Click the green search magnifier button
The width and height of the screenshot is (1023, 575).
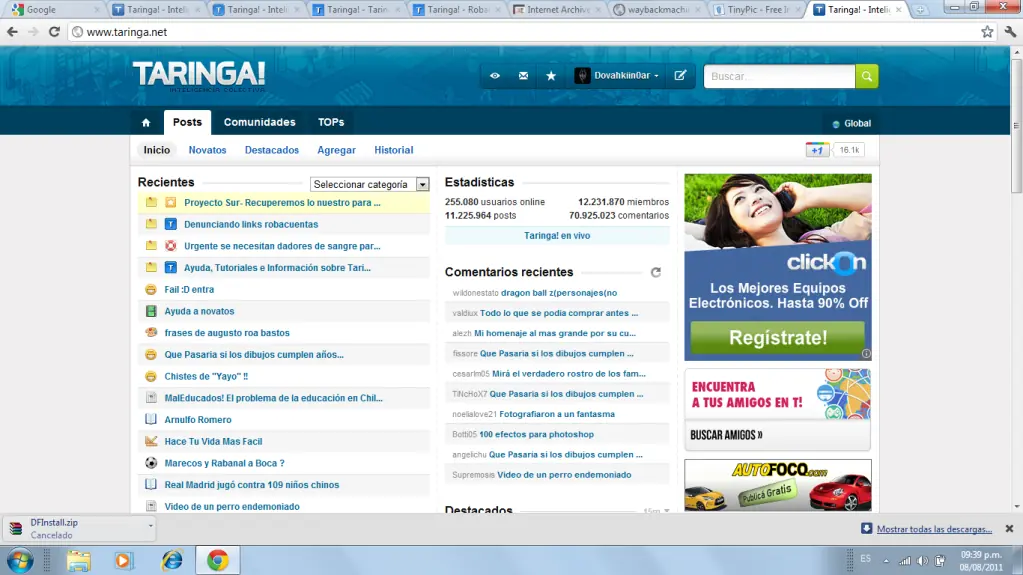(x=866, y=76)
